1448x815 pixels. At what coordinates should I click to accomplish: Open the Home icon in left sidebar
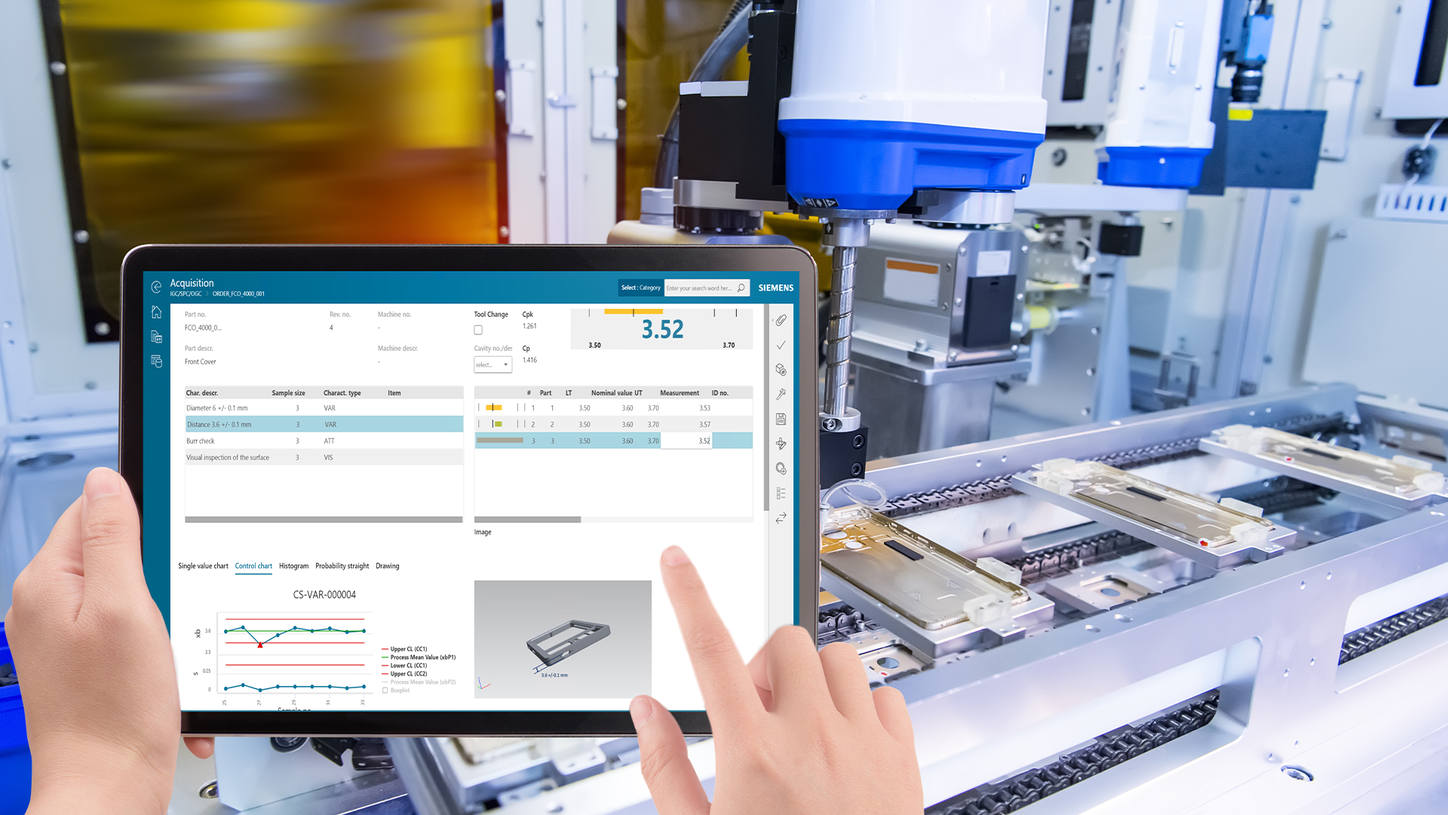coord(157,312)
